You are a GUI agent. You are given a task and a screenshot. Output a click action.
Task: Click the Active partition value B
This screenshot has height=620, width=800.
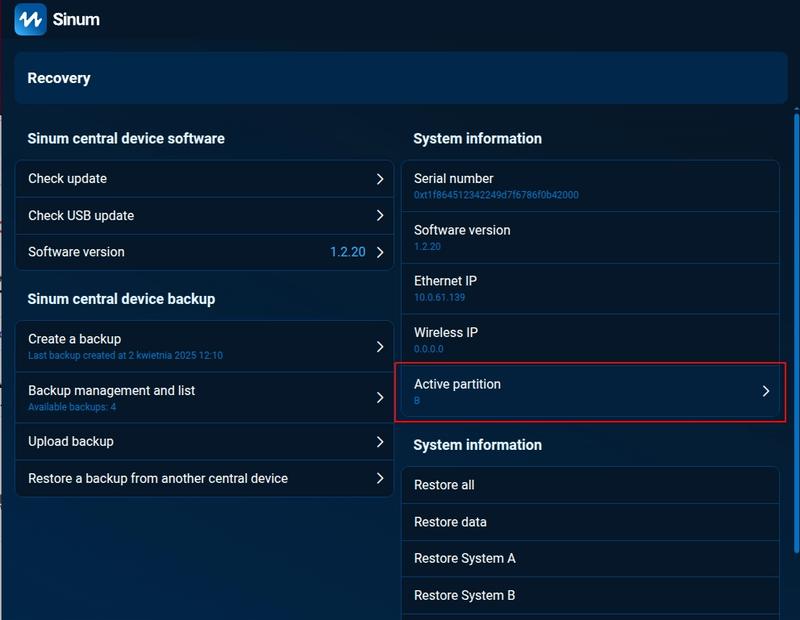[417, 401]
